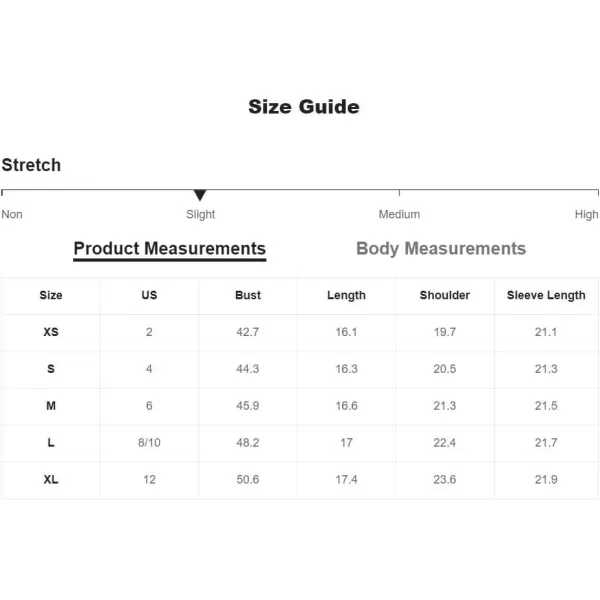
Task: Click the Length column header
Action: point(346,295)
